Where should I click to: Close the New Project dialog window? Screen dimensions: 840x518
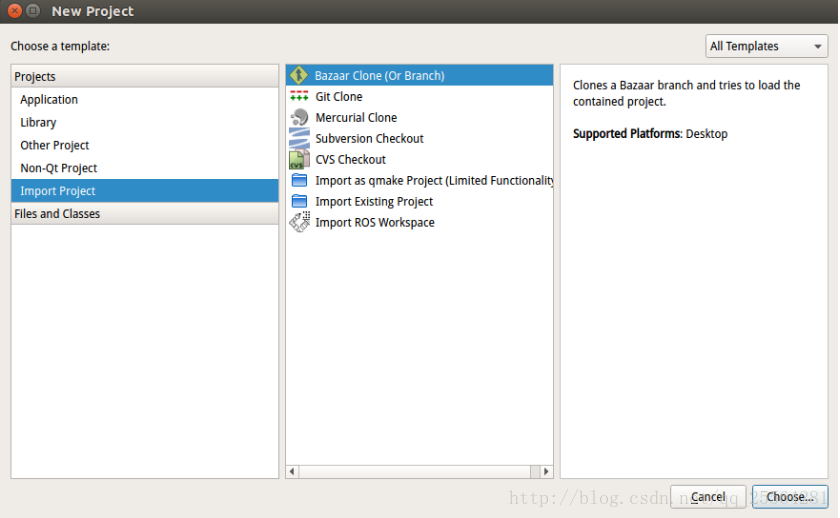click(14, 11)
